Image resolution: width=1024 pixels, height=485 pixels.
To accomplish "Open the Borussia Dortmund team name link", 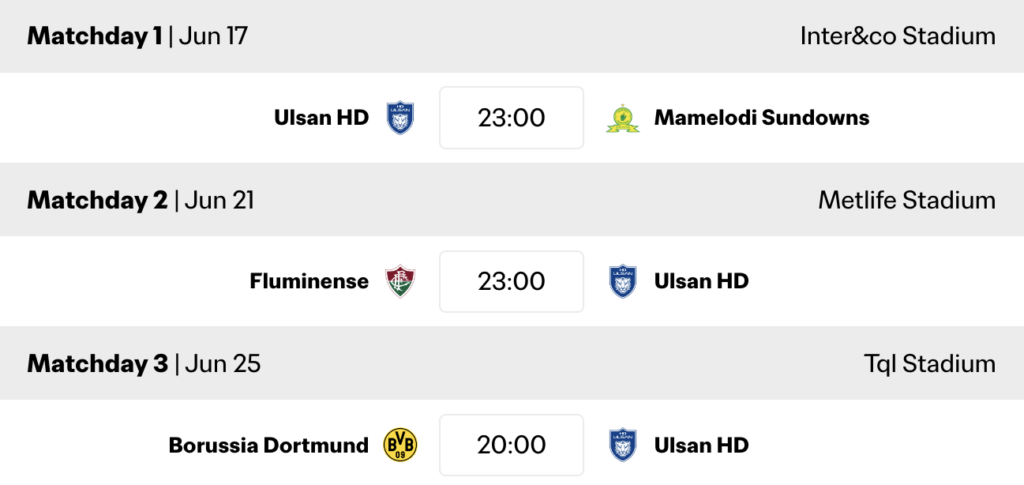I will [x=268, y=445].
